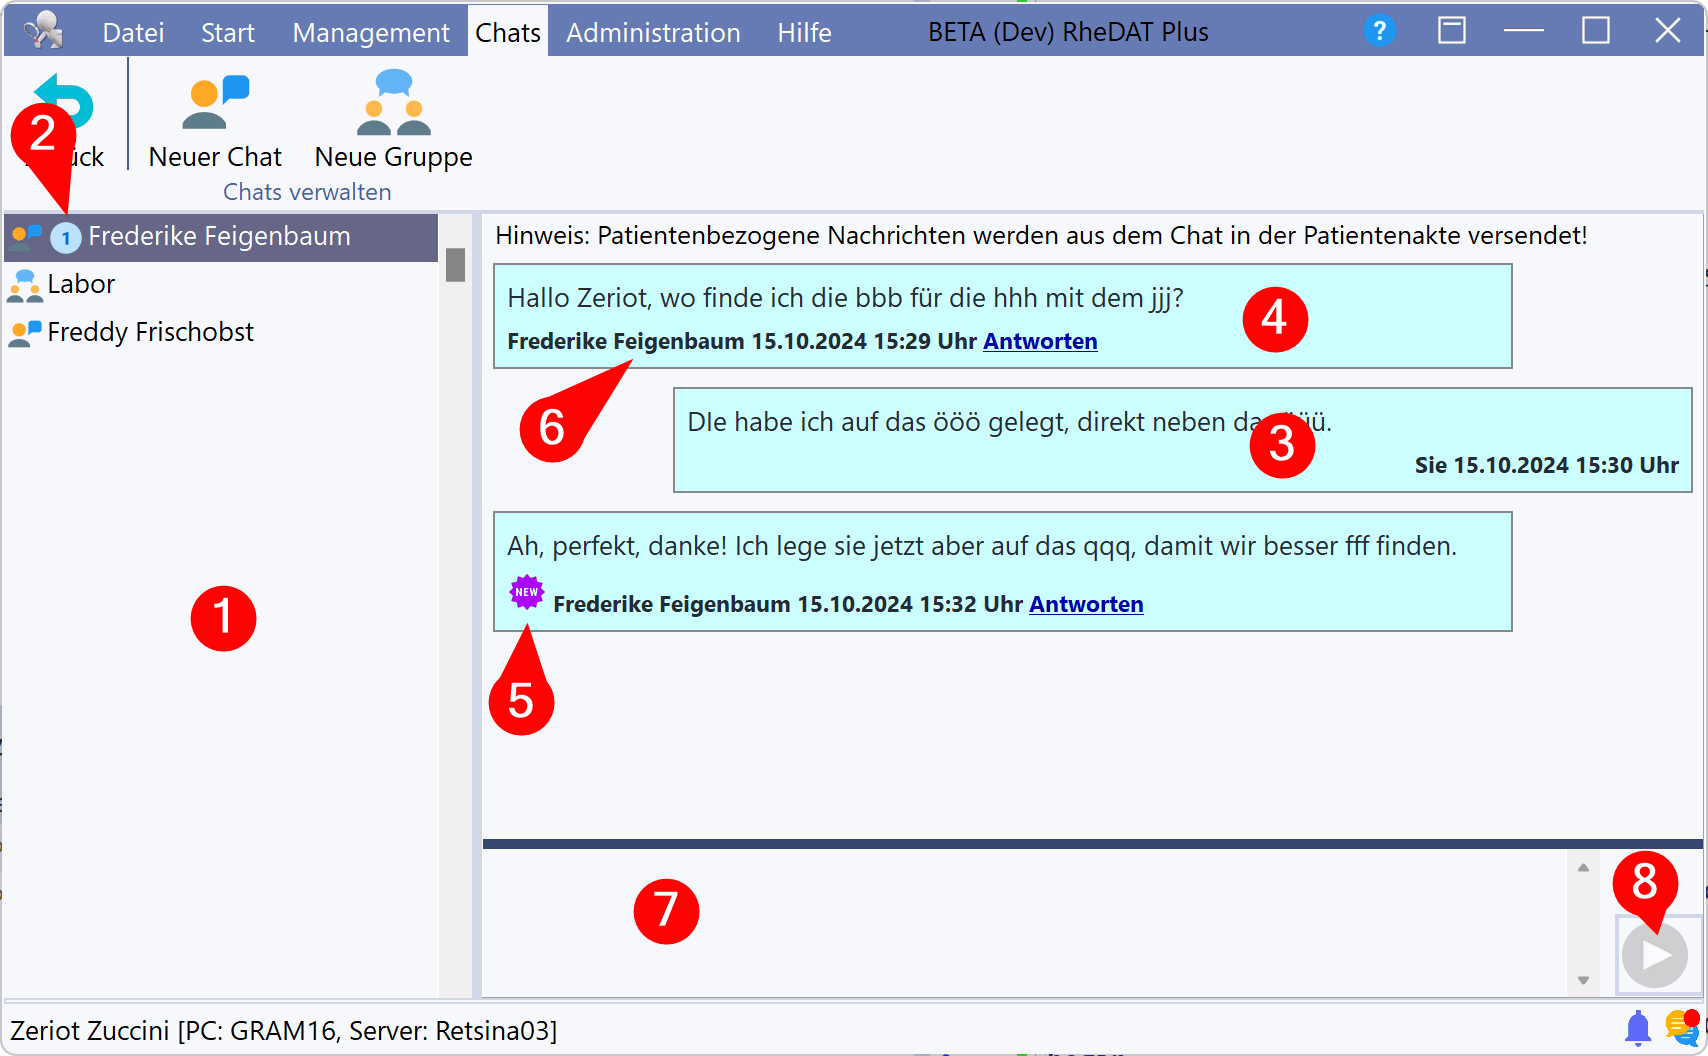Click the chat list scrollbar thumb
Screen dimensions: 1708x1056
455,265
